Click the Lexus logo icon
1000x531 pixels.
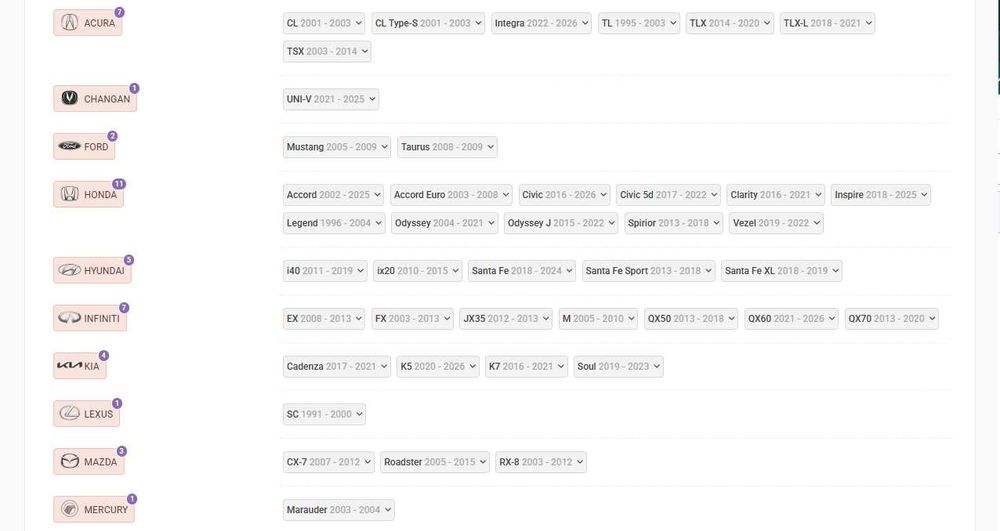(70, 413)
